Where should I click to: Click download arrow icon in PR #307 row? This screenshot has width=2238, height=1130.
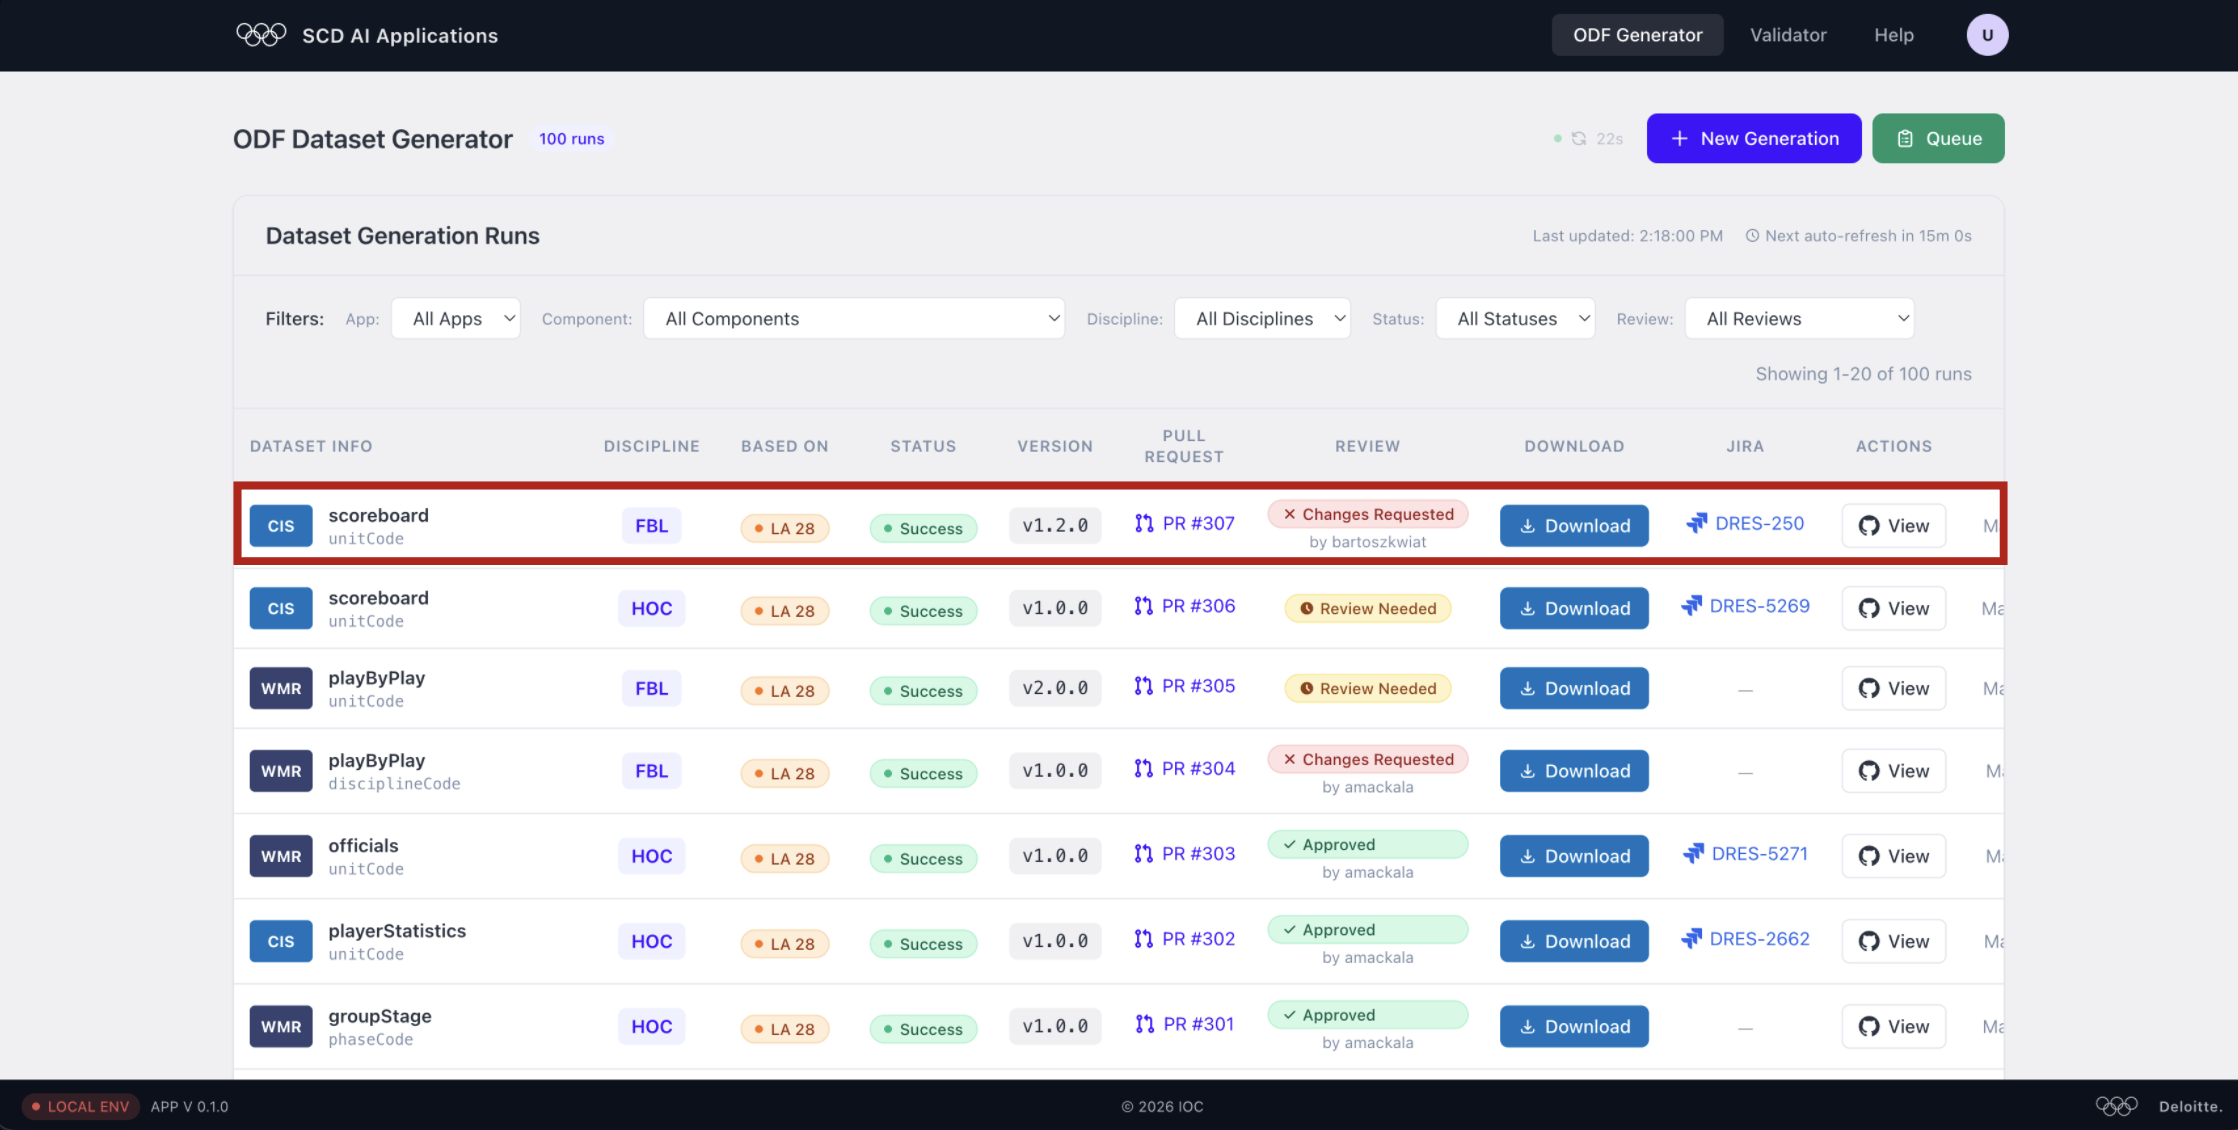pyautogui.click(x=1528, y=527)
